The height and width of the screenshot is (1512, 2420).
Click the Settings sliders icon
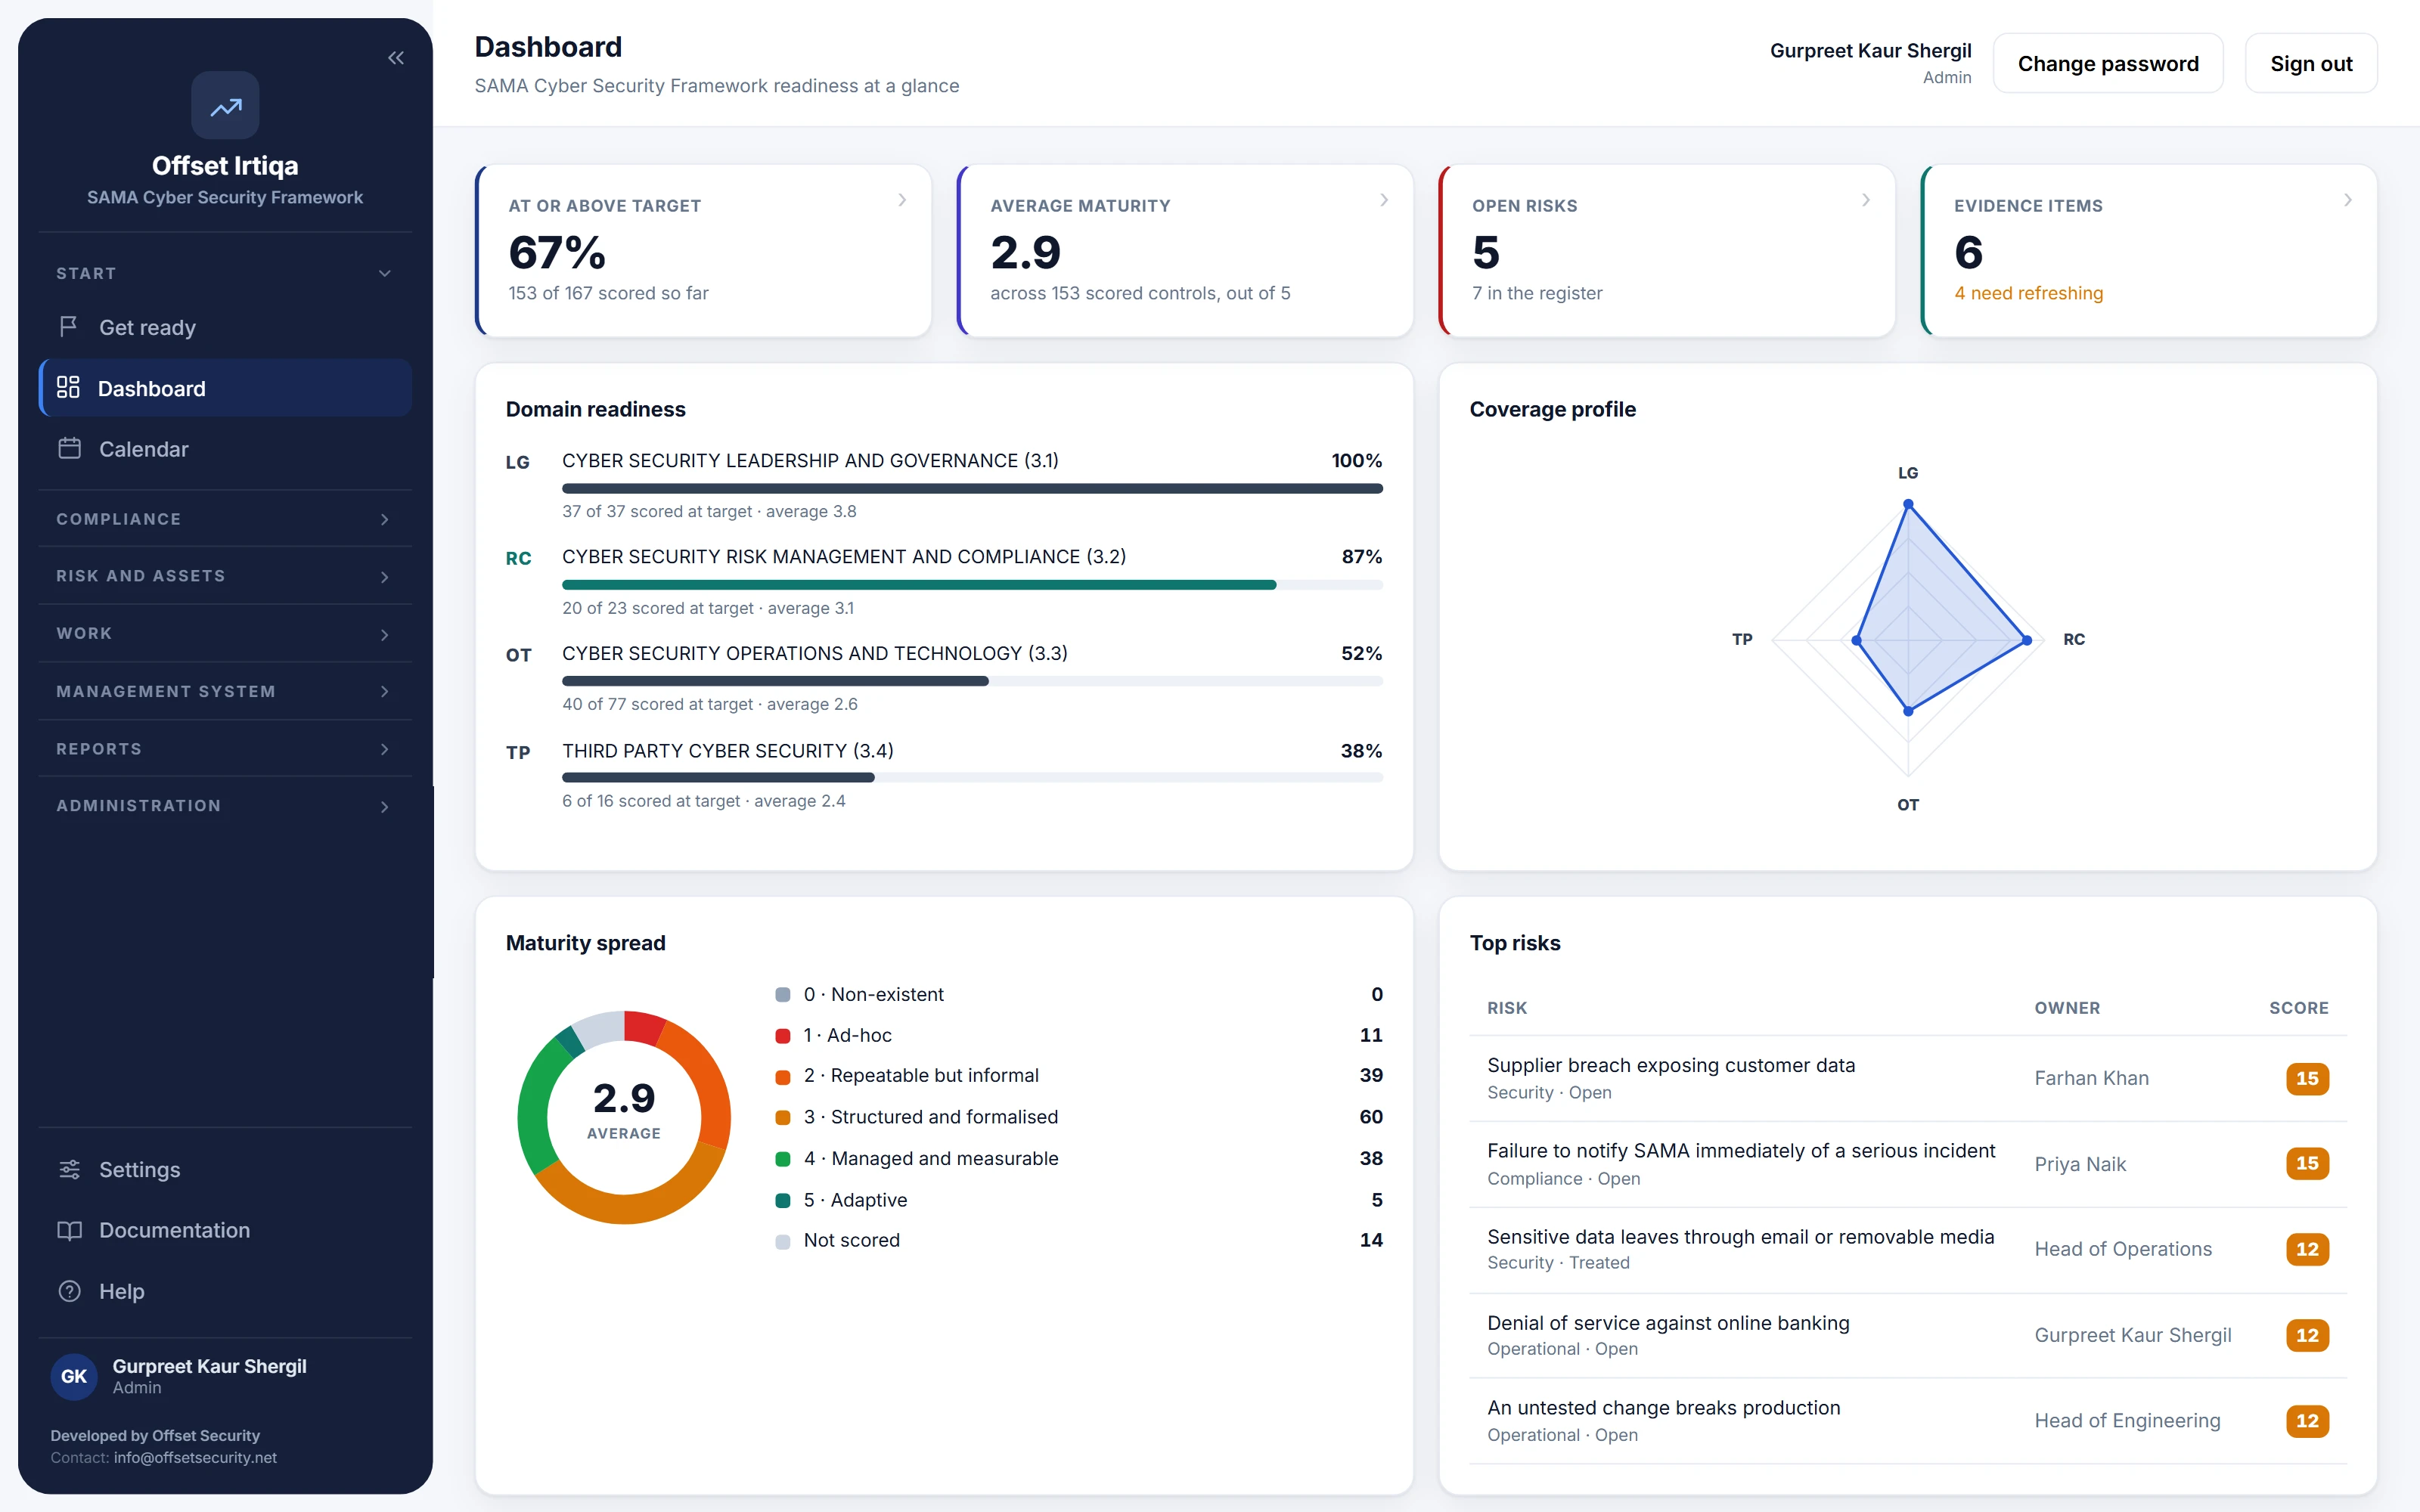click(69, 1169)
